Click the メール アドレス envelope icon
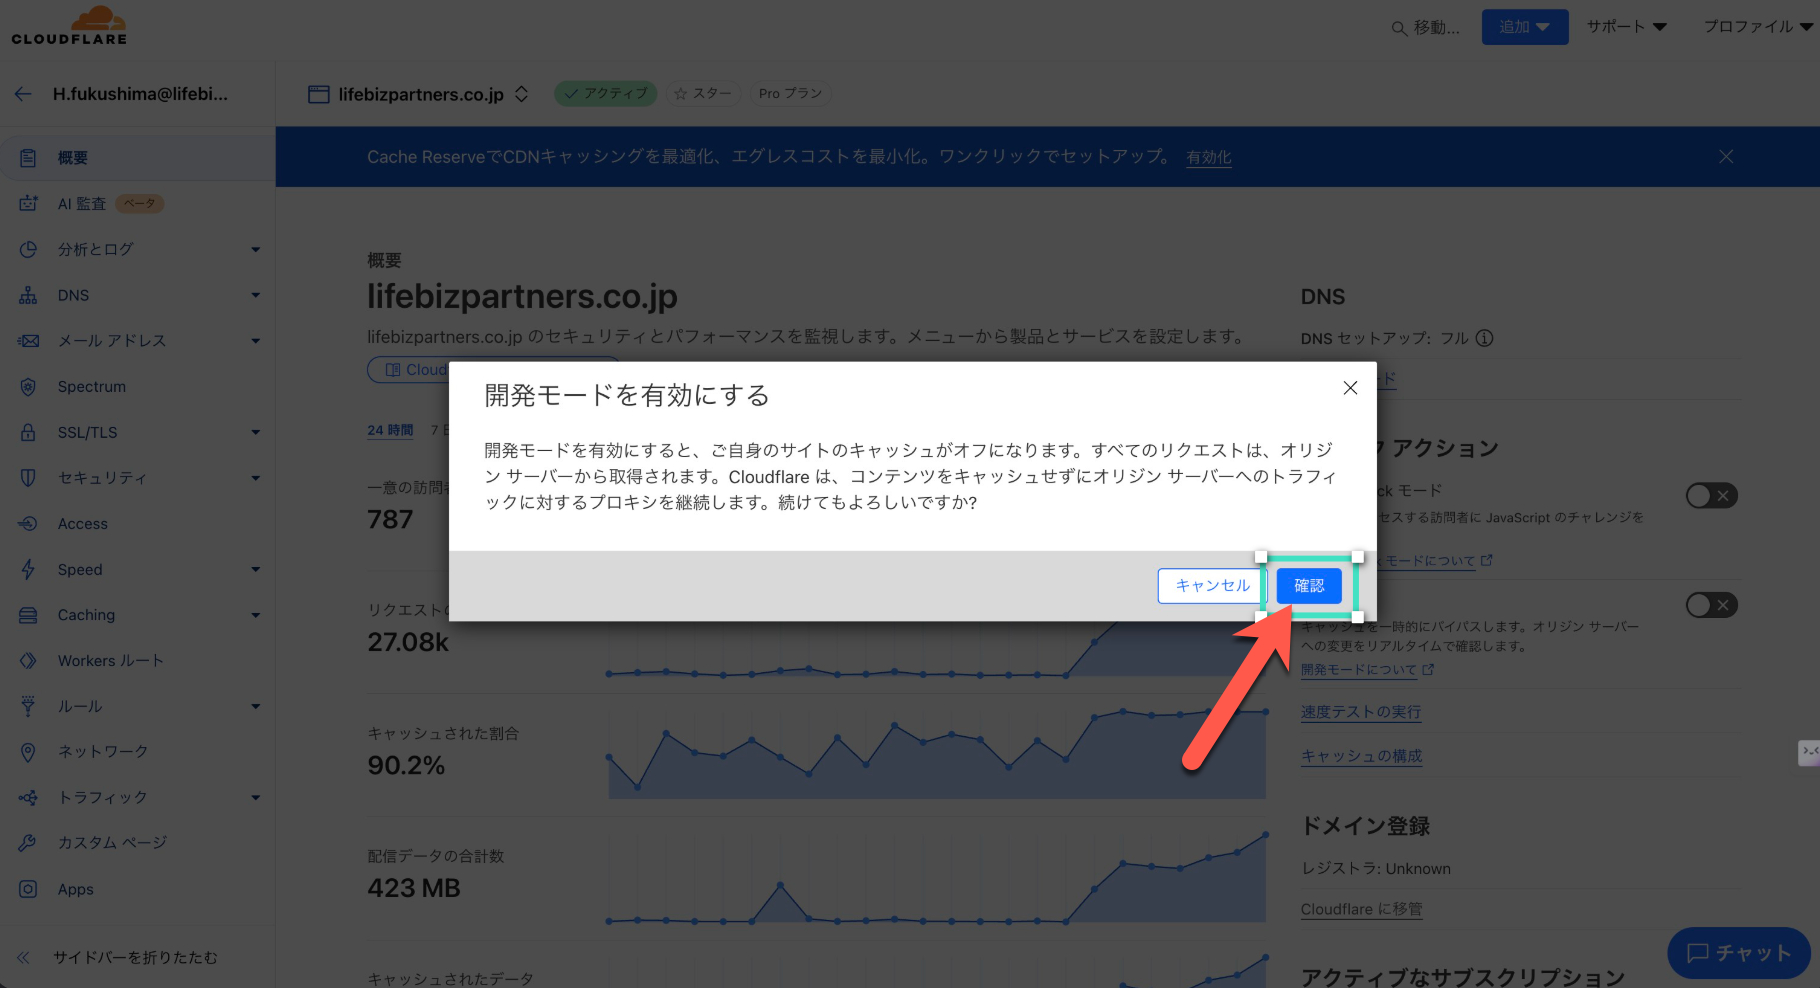The width and height of the screenshot is (1820, 988). [x=28, y=341]
